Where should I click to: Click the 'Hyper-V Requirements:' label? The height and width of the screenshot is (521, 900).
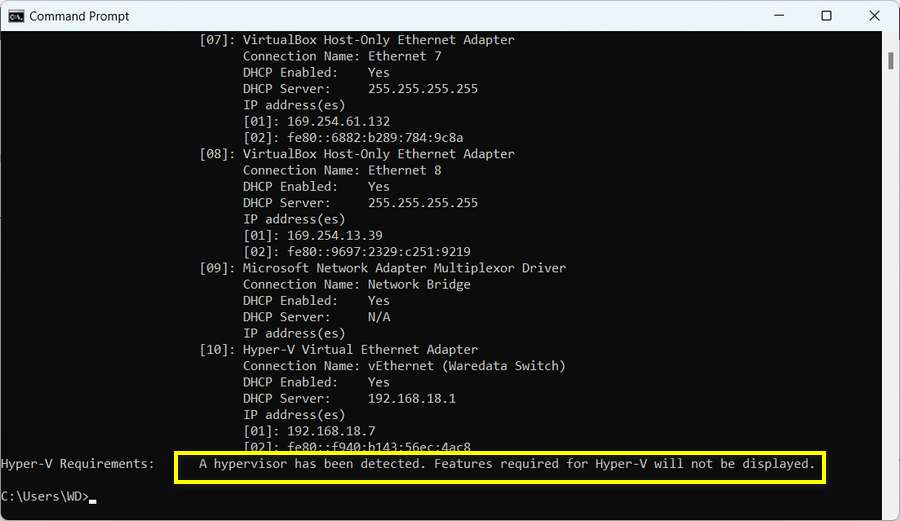pyautogui.click(x=77, y=464)
